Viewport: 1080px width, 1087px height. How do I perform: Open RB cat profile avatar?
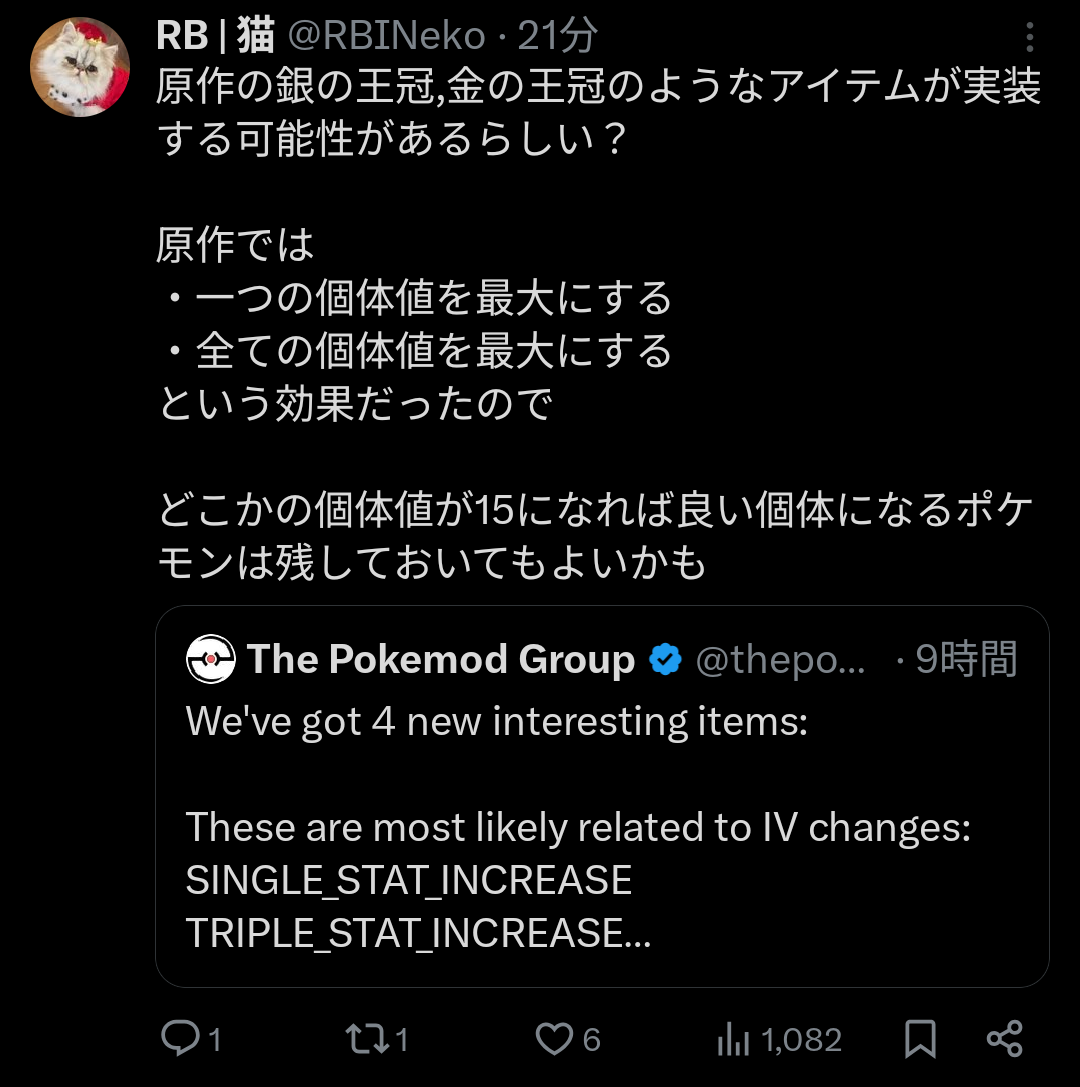pyautogui.click(x=80, y=67)
